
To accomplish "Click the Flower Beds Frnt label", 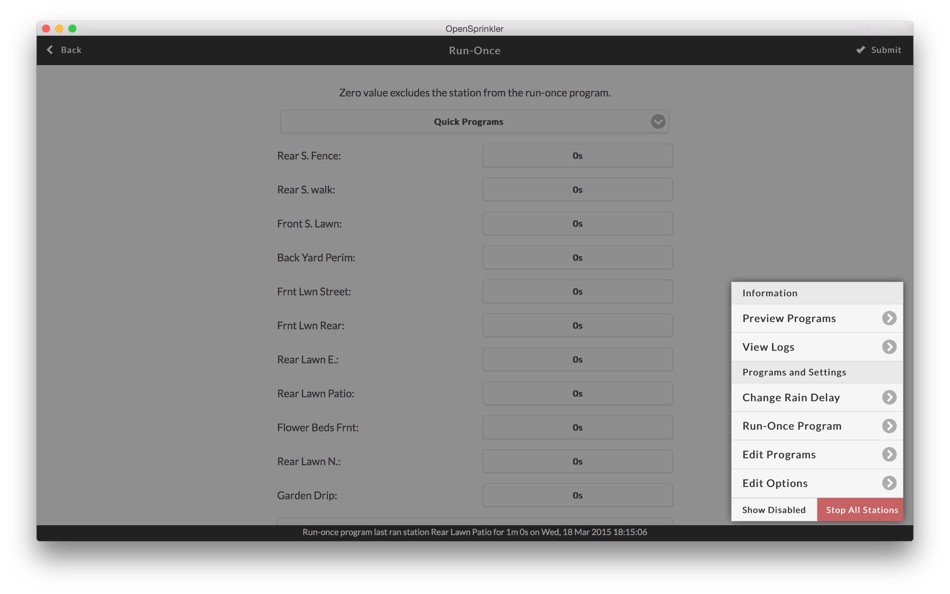I will click(318, 427).
